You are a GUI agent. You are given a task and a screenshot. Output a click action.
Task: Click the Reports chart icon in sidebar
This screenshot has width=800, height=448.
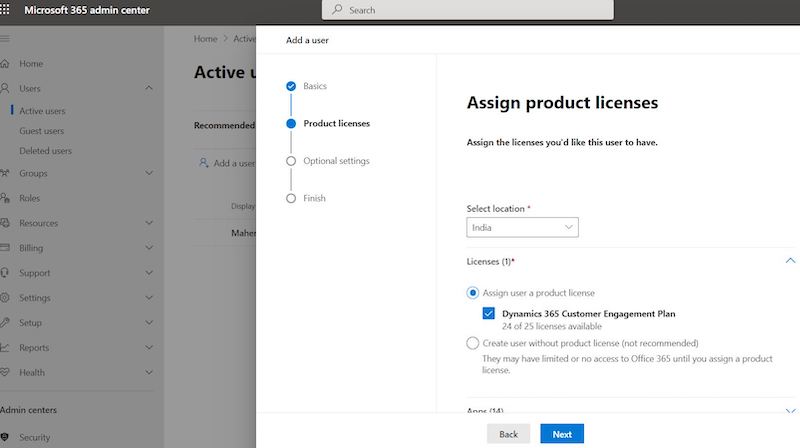pos(5,347)
